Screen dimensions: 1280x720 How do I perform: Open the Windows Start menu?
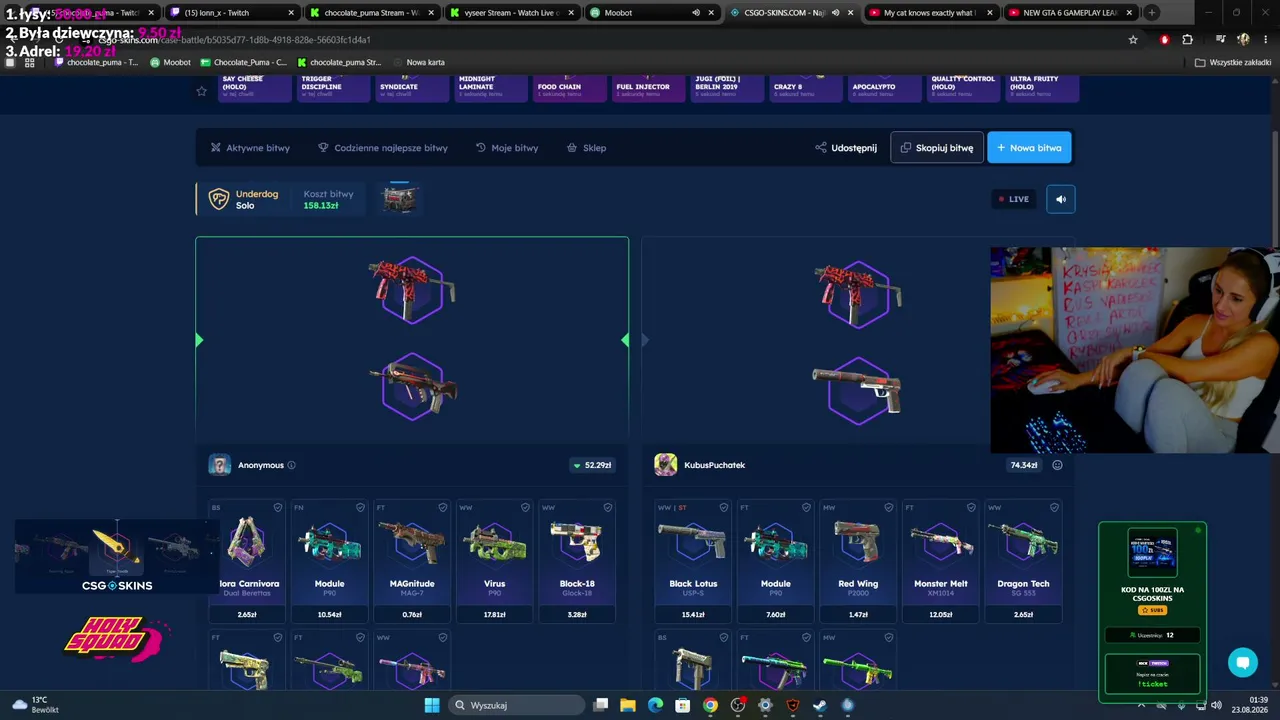click(432, 705)
